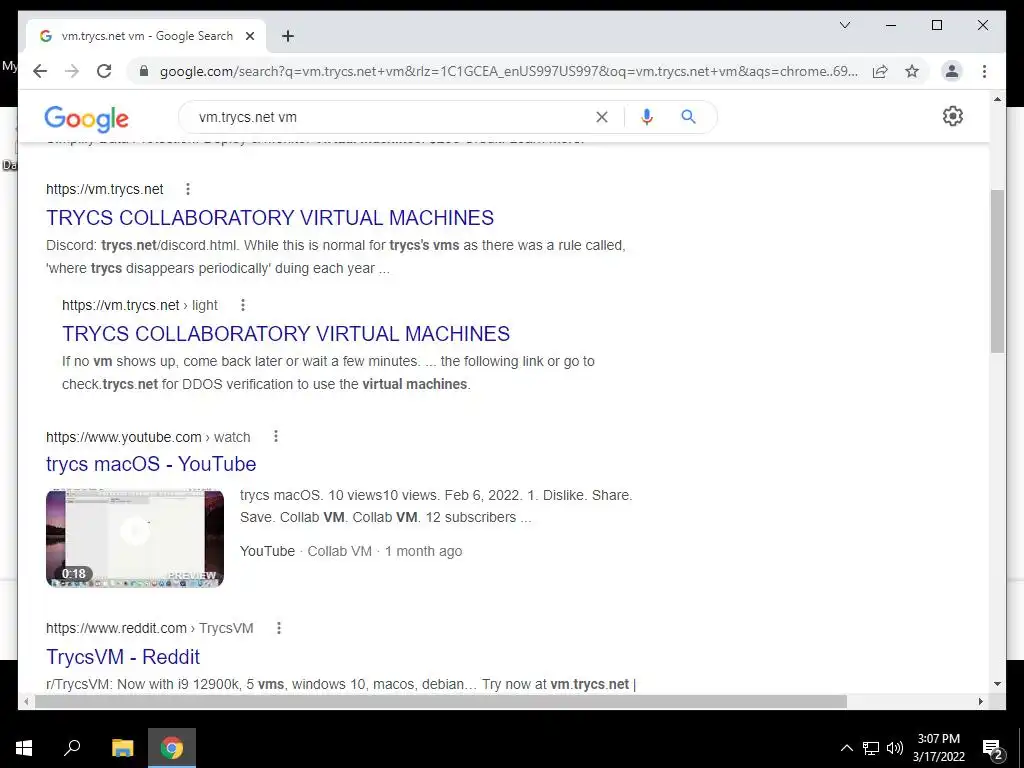
Task: Click the https://vm.trycs.net URL text
Action: click(x=104, y=189)
